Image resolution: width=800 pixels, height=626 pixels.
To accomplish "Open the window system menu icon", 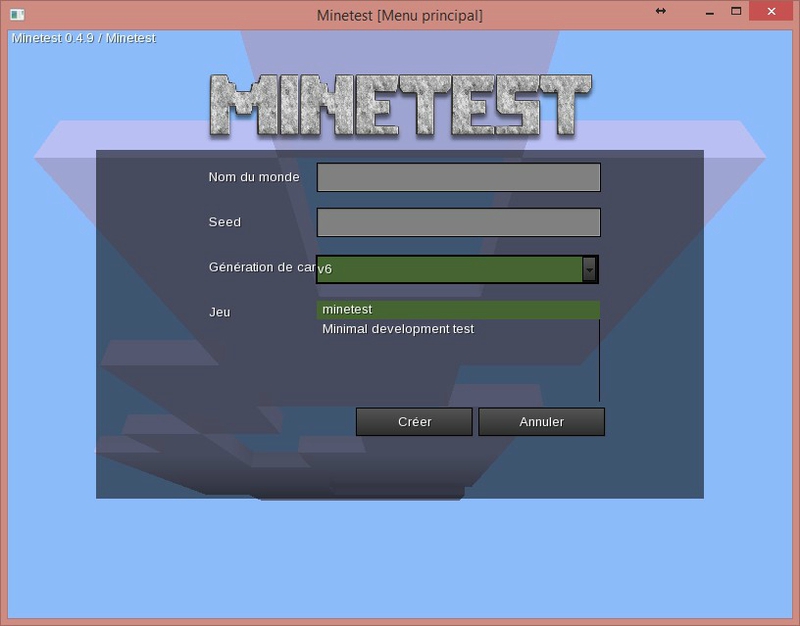I will (x=17, y=14).
